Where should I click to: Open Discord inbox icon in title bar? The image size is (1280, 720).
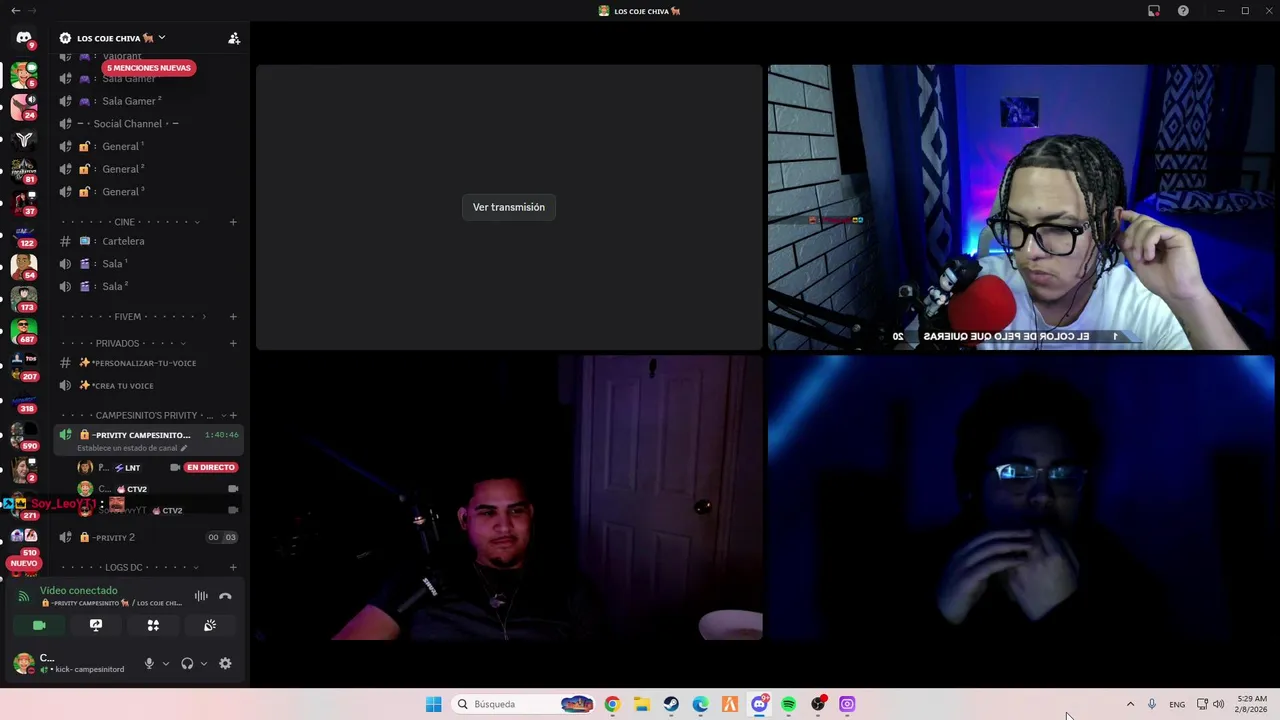[1154, 11]
